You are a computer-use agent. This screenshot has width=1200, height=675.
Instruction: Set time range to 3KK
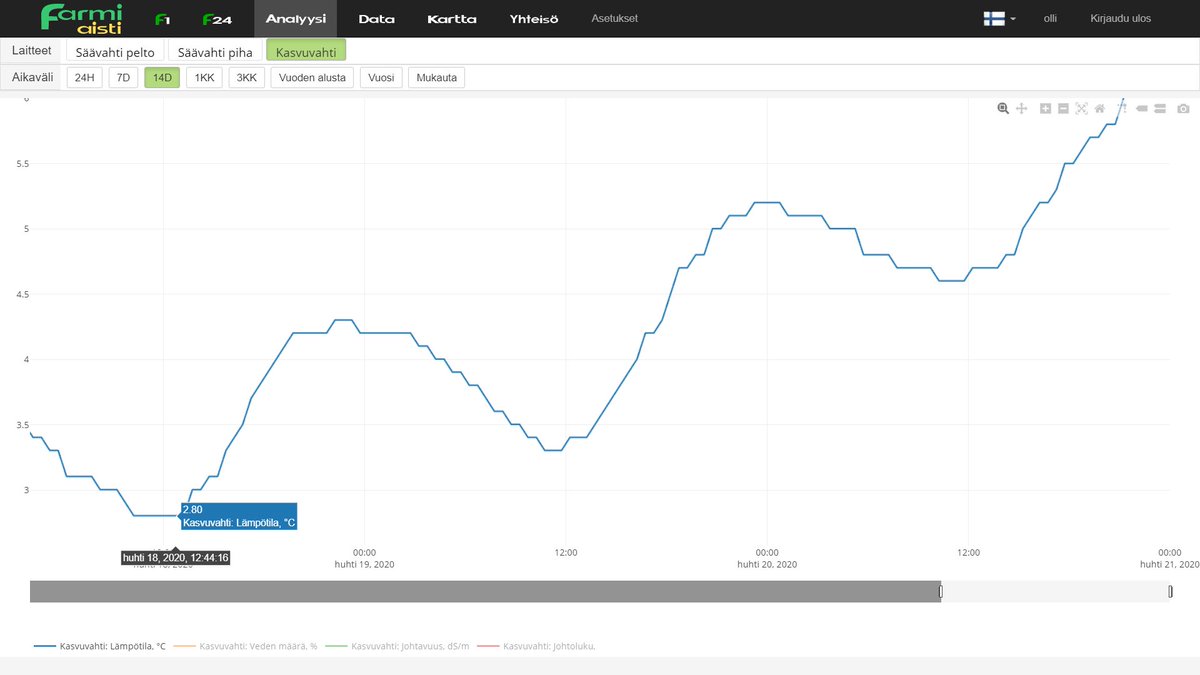click(x=247, y=77)
